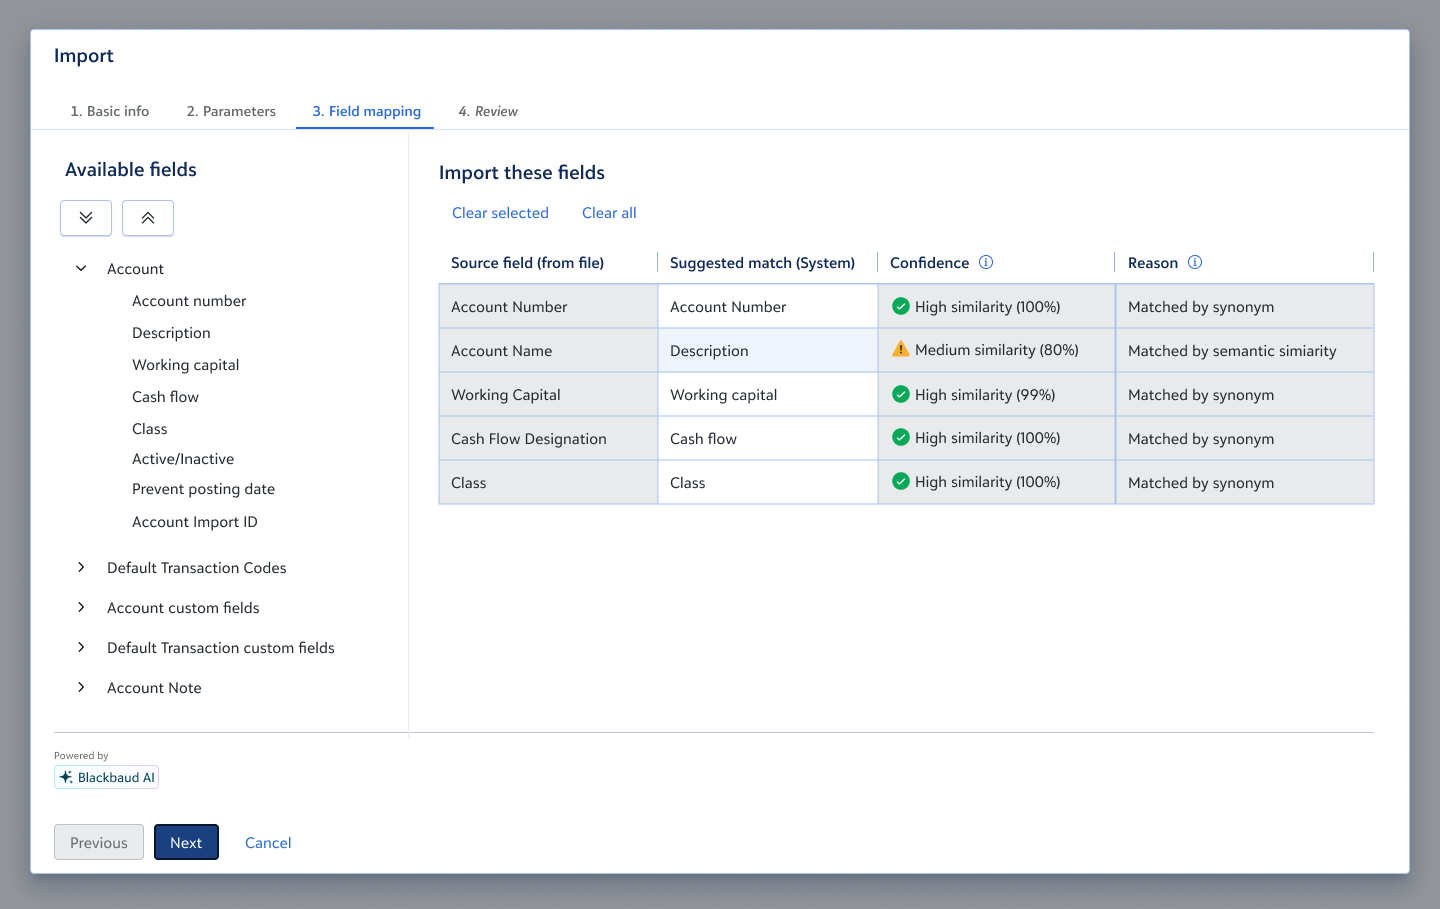This screenshot has width=1440, height=909.
Task: Click the green check icon for Account Number row
Action: 901,306
